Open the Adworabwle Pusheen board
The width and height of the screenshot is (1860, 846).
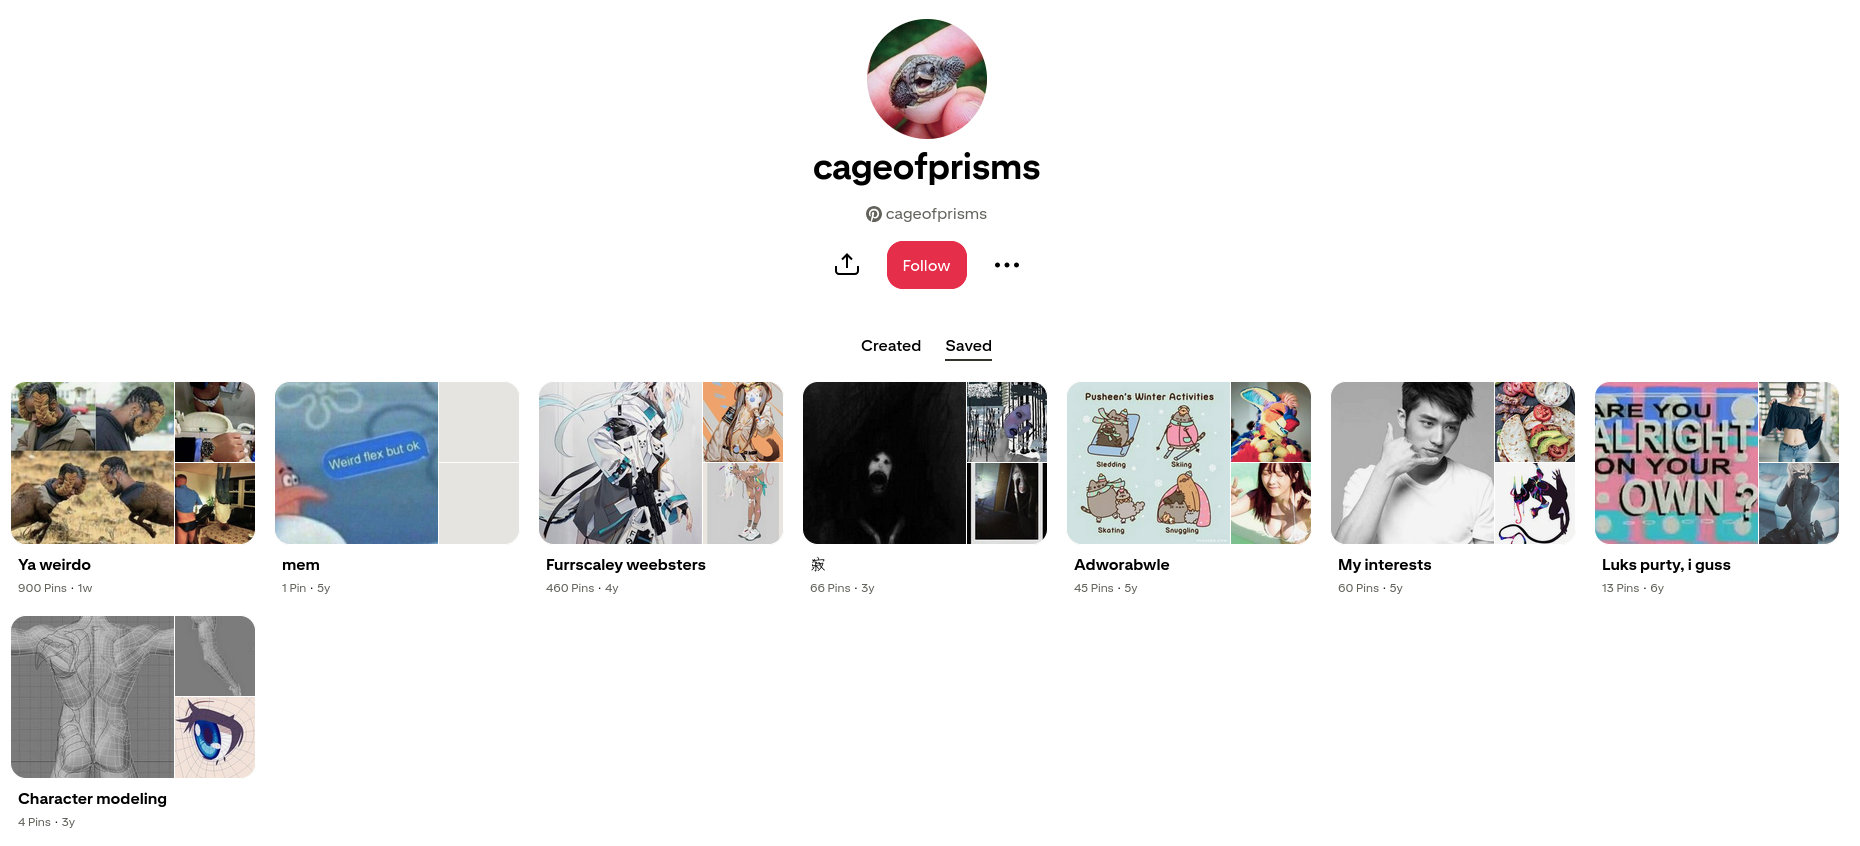click(1189, 463)
